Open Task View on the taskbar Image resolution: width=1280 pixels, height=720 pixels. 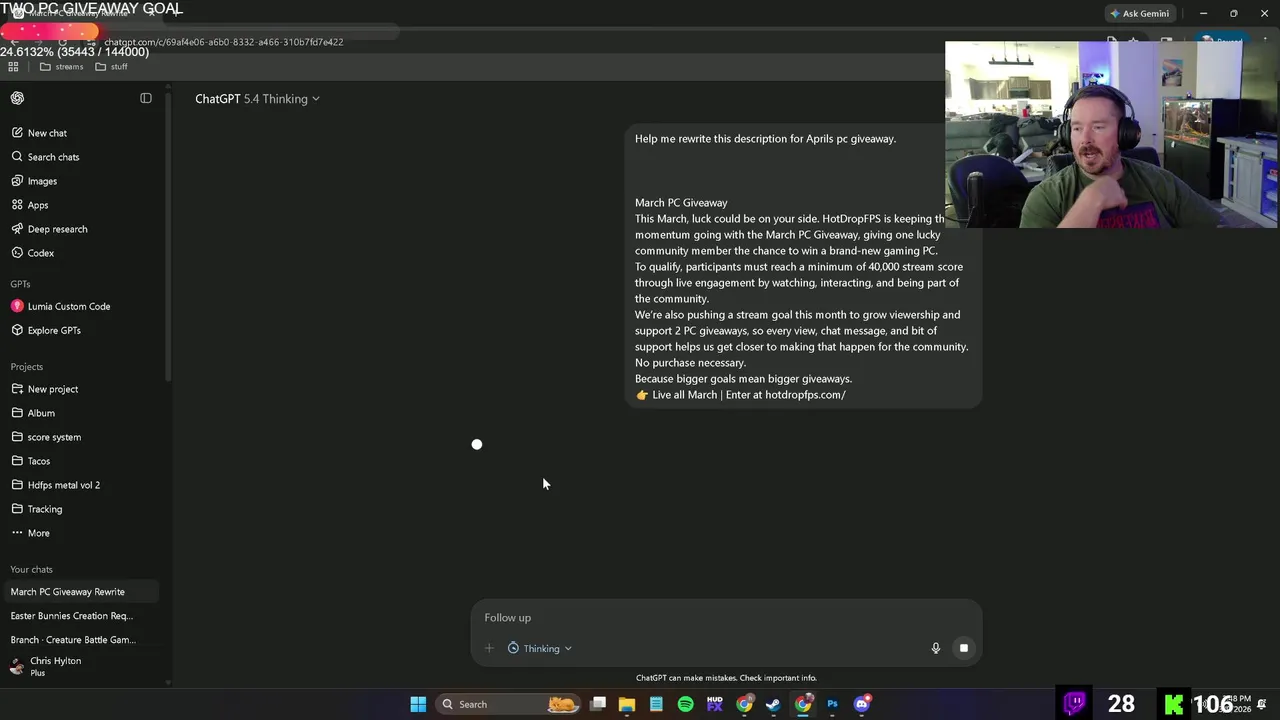pos(598,704)
